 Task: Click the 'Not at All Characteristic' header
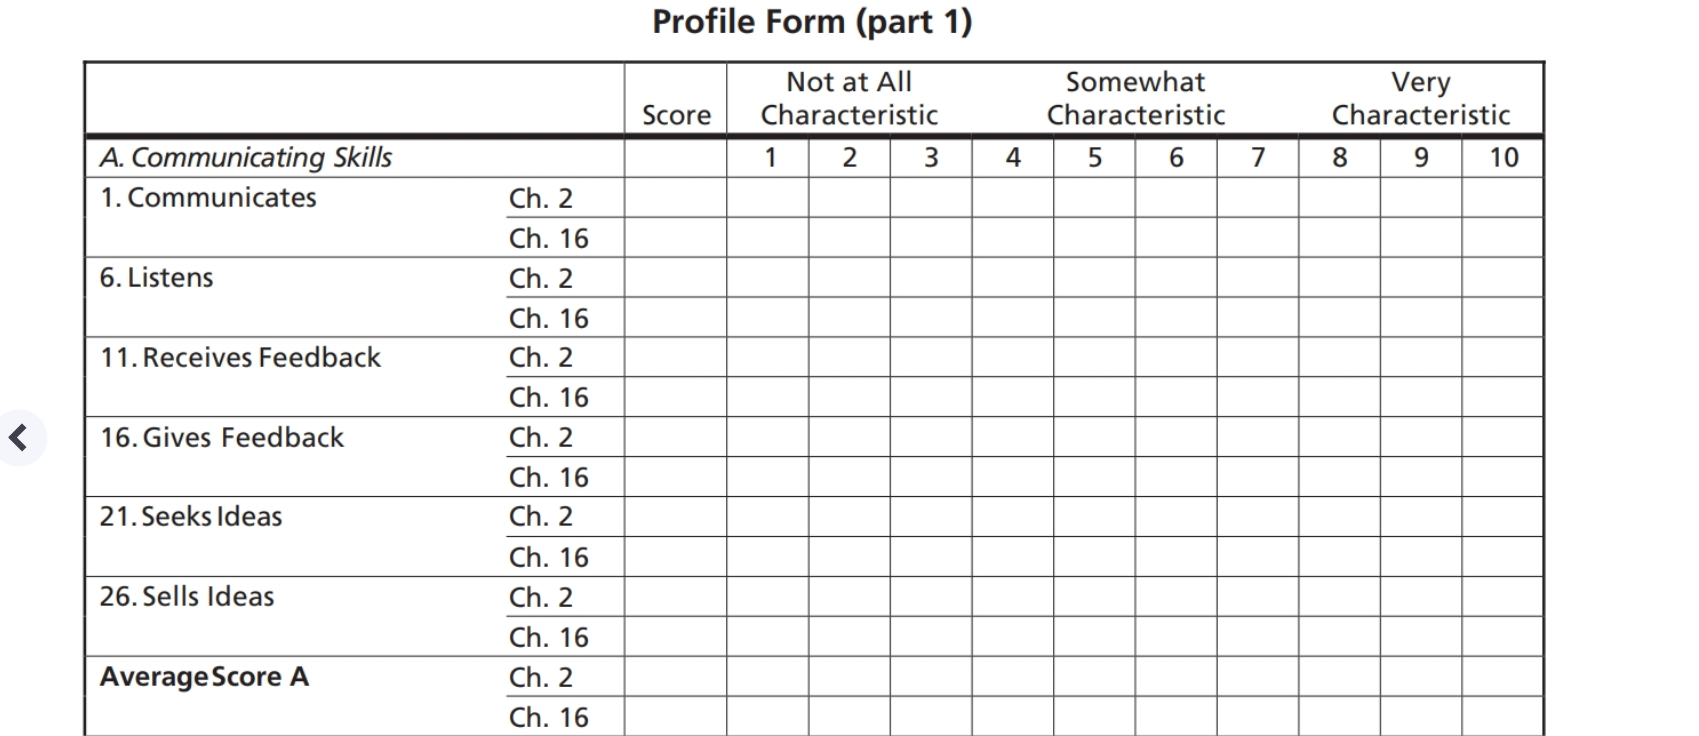pyautogui.click(x=849, y=98)
